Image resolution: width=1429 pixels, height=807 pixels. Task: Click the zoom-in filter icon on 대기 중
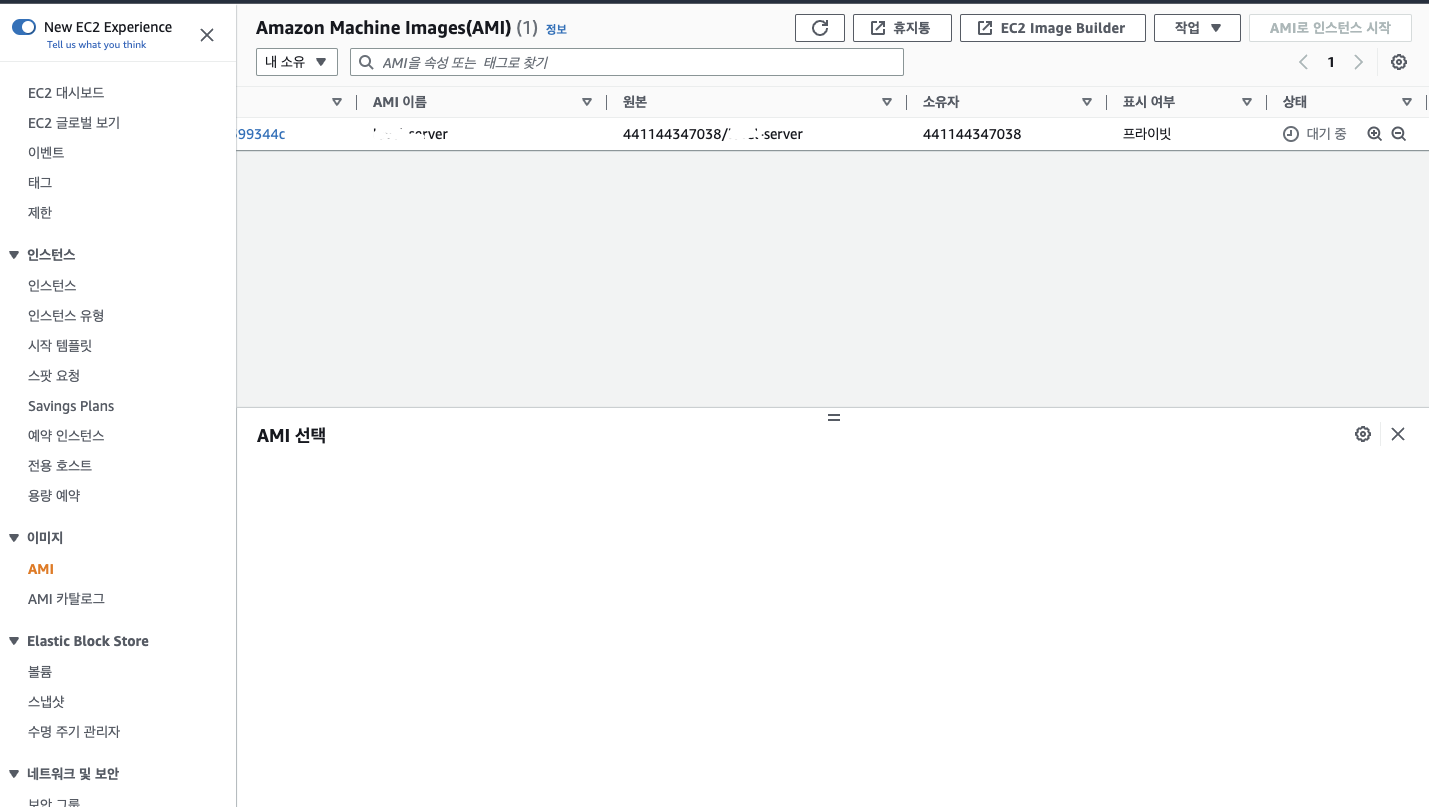coord(1374,134)
